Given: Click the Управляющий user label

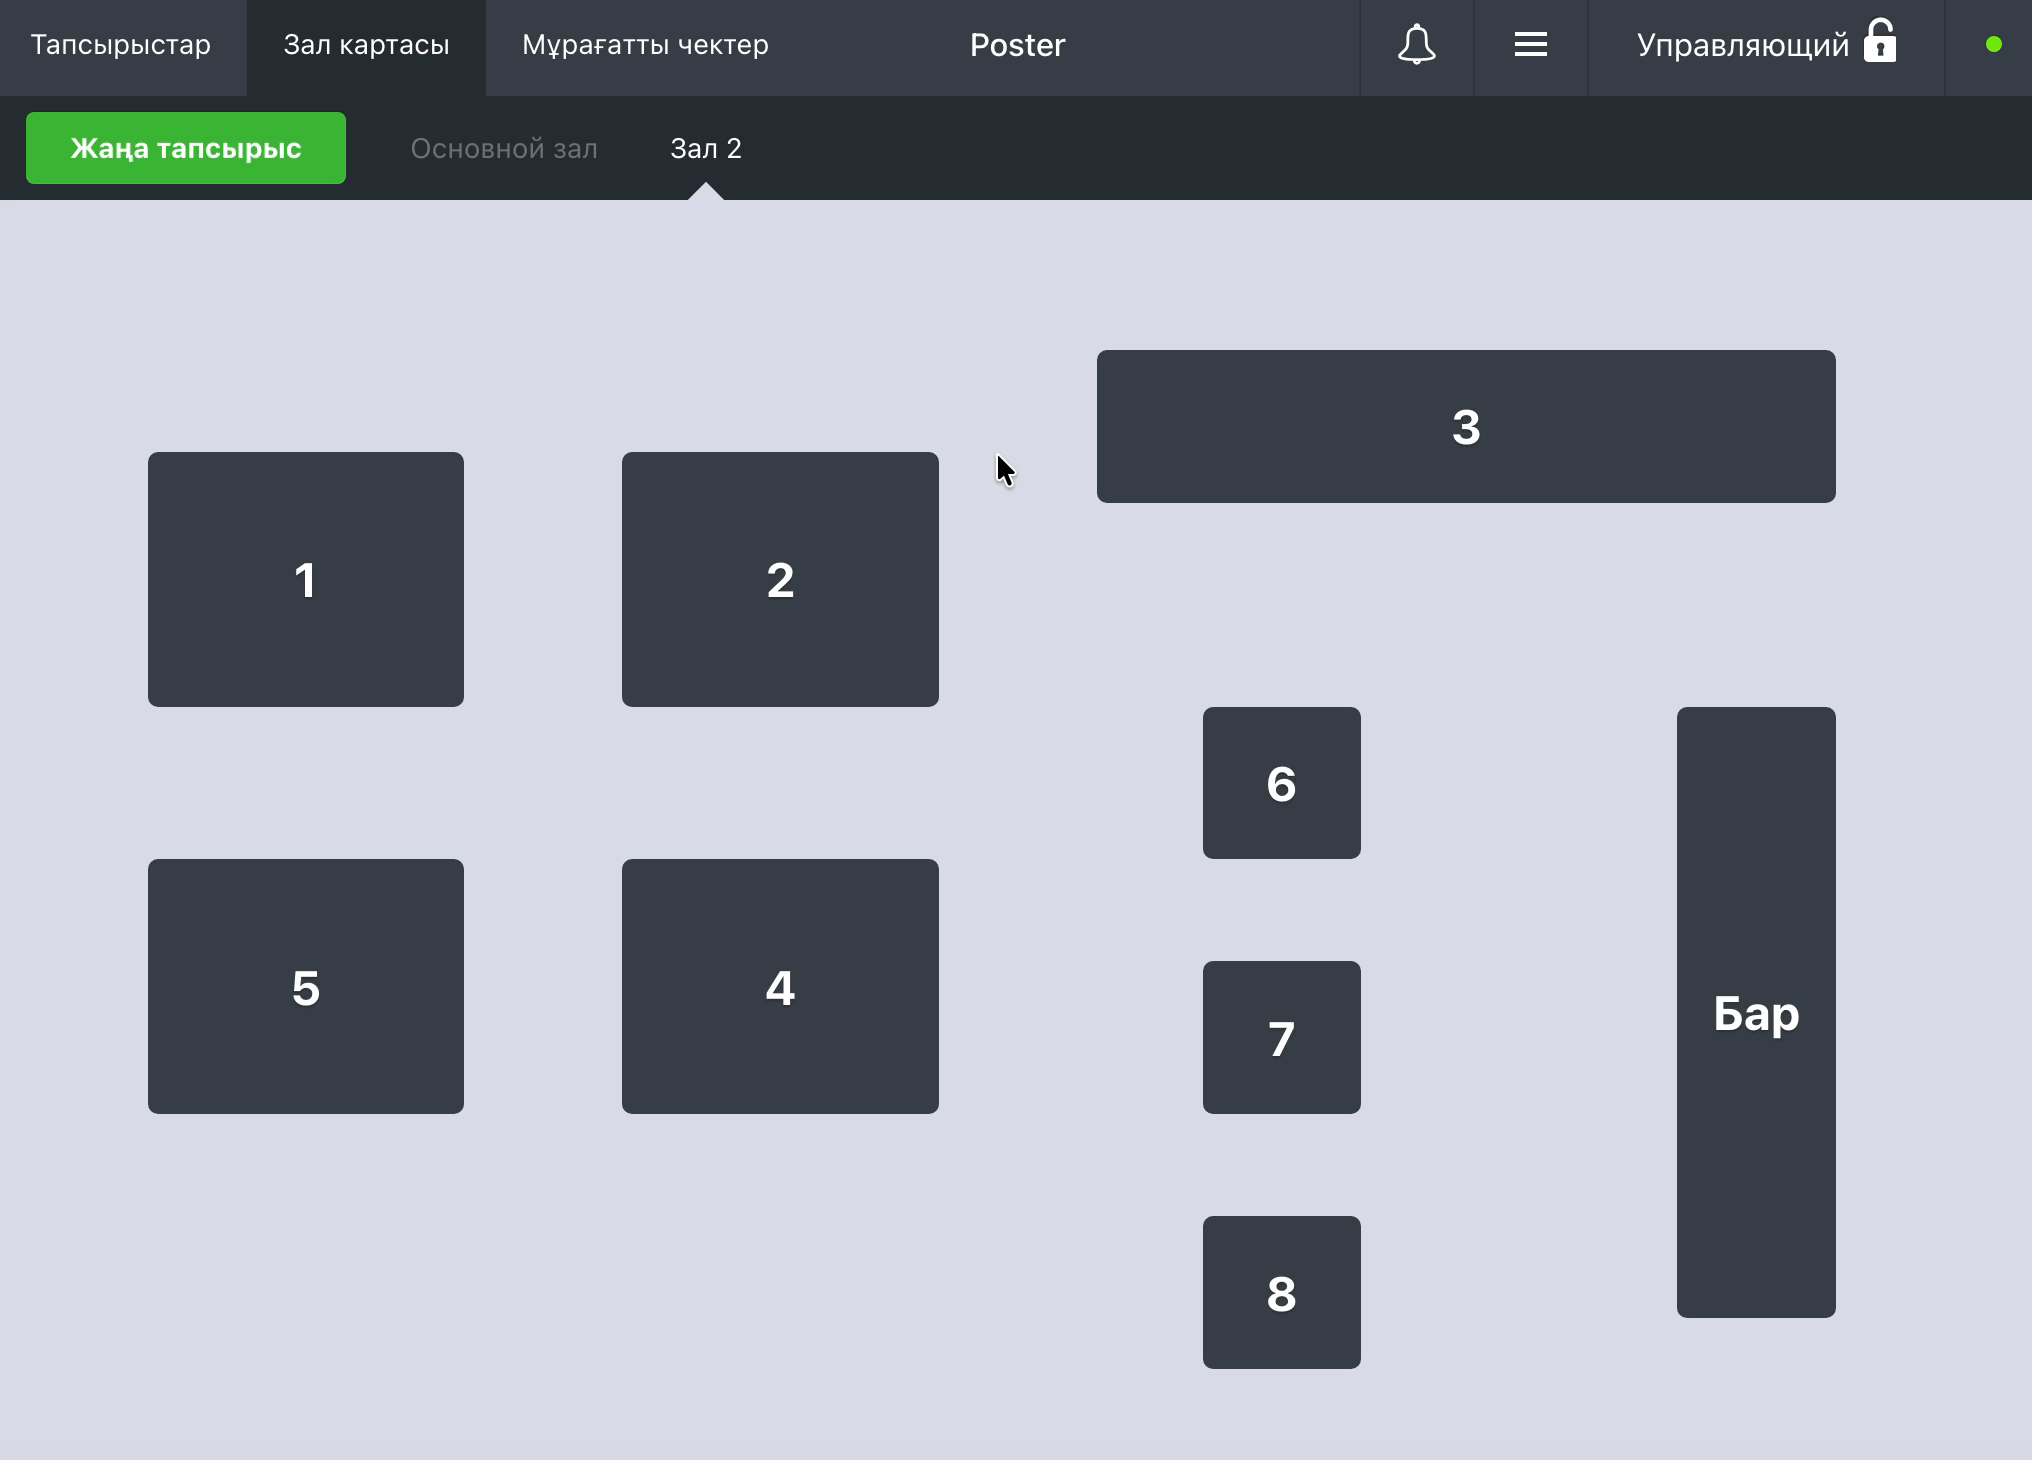Looking at the screenshot, I should click(1743, 46).
